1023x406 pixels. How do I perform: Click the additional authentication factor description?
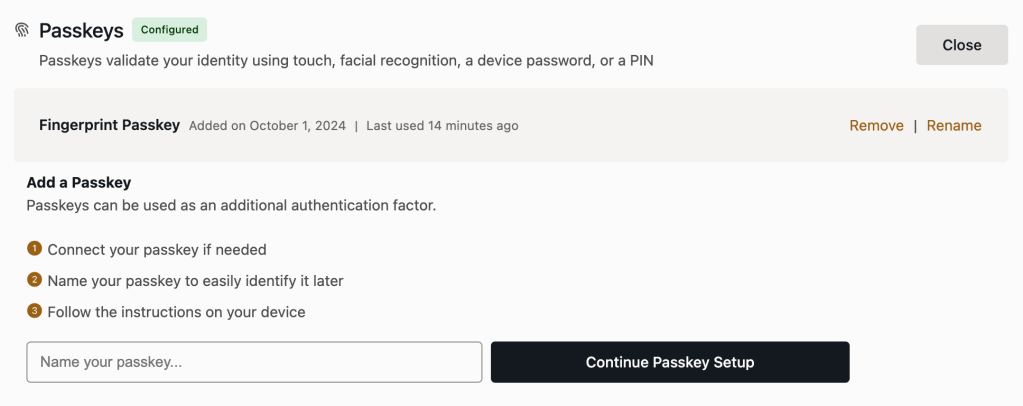231,206
